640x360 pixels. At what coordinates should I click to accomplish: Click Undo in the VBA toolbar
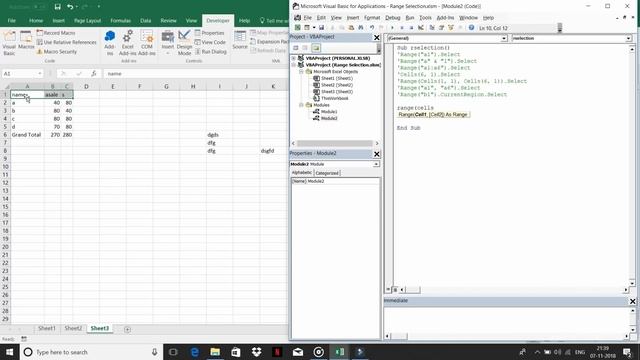[x=372, y=27]
